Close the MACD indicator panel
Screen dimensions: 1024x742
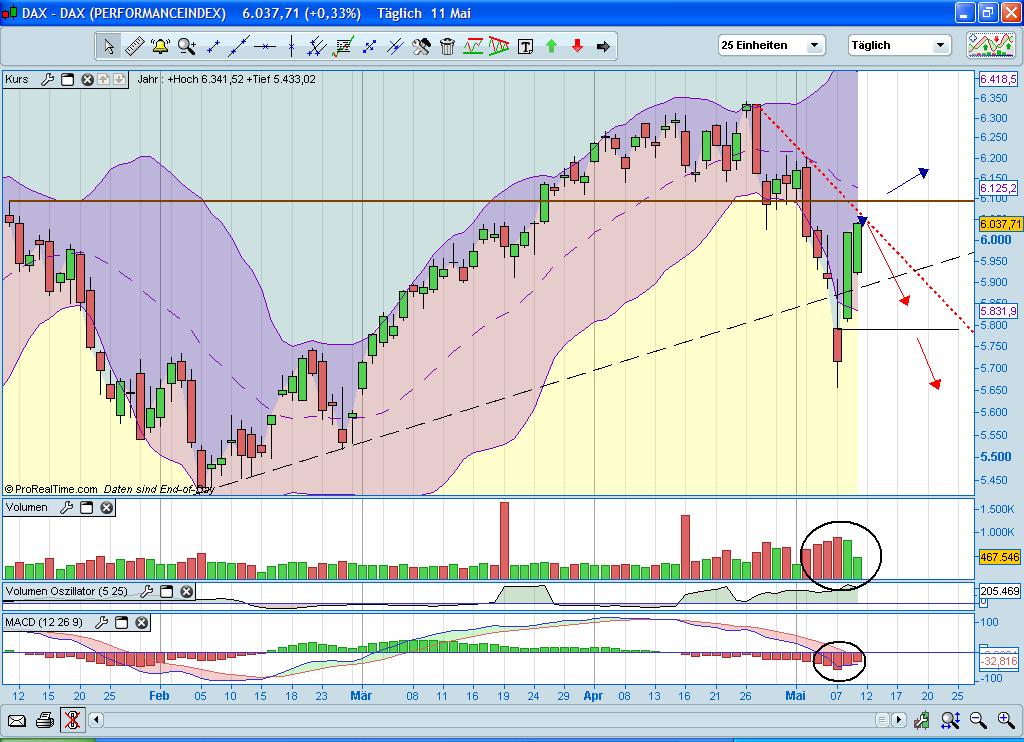(142, 622)
